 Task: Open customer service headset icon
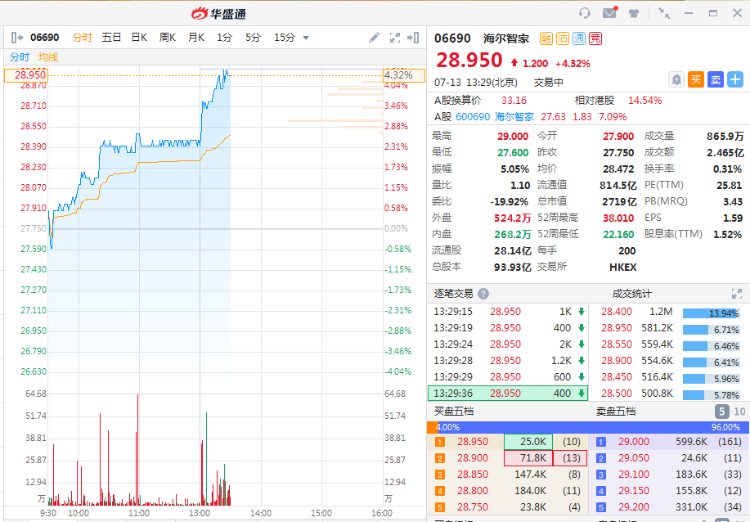pos(585,13)
